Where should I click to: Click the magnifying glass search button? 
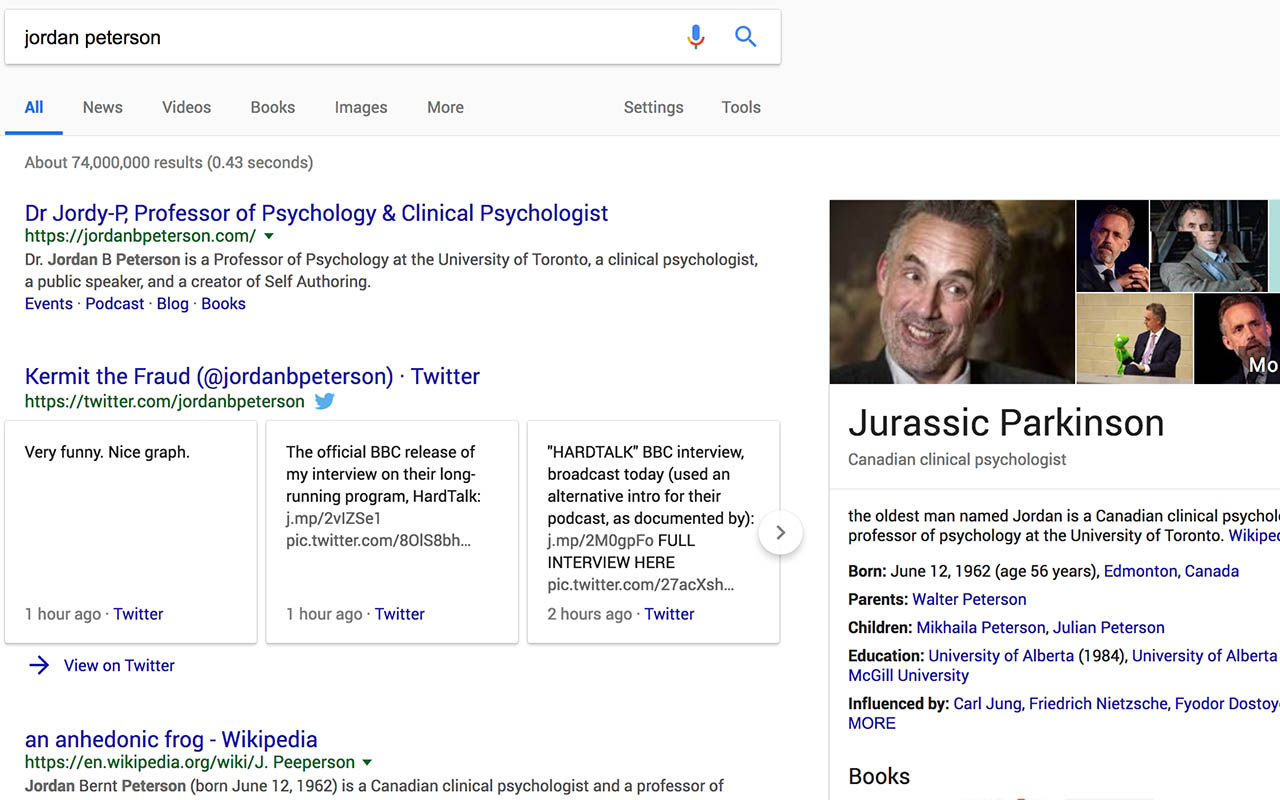(x=745, y=37)
